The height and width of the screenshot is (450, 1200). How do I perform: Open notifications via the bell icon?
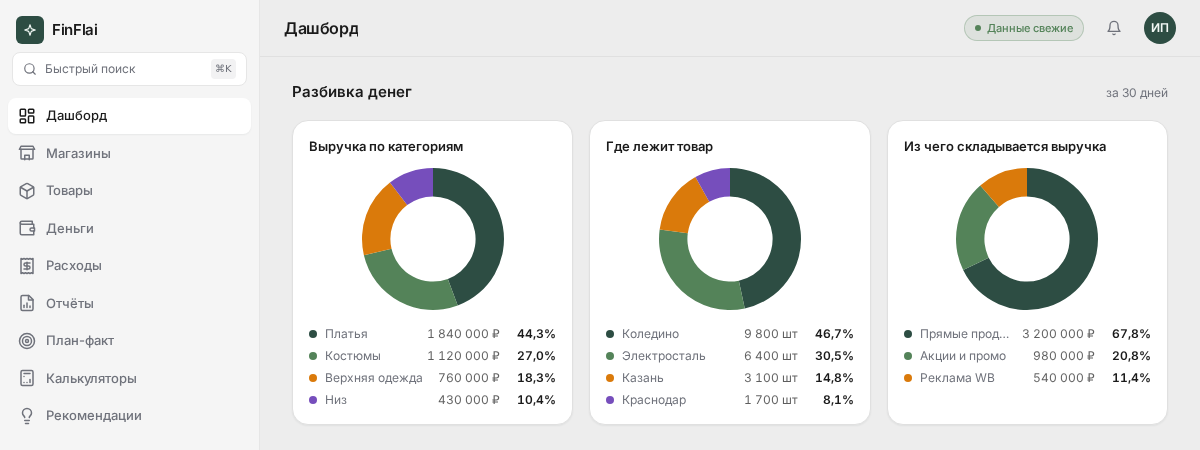(x=1114, y=28)
